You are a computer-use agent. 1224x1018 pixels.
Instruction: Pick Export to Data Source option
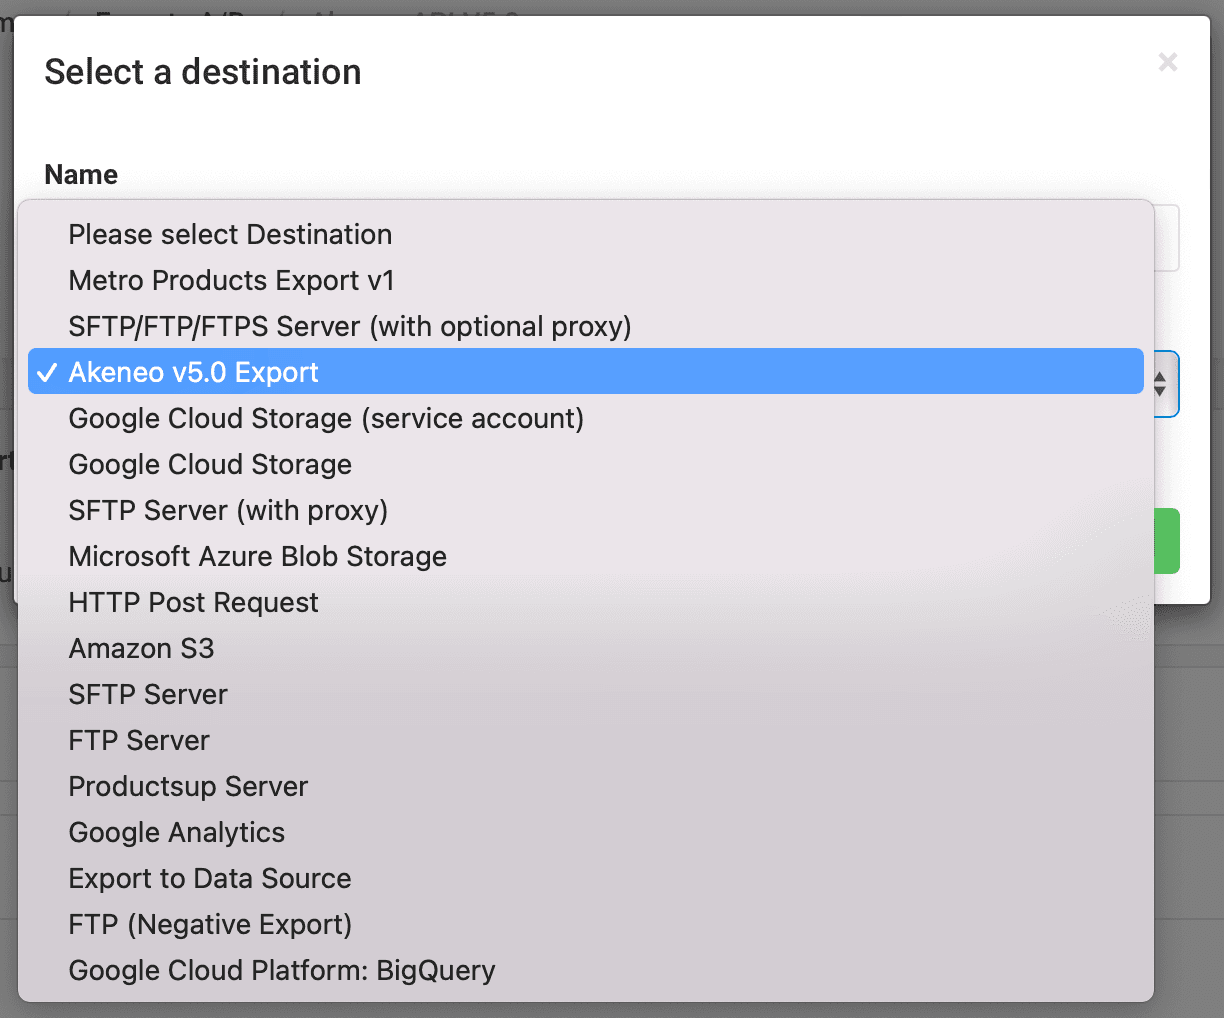point(210,878)
